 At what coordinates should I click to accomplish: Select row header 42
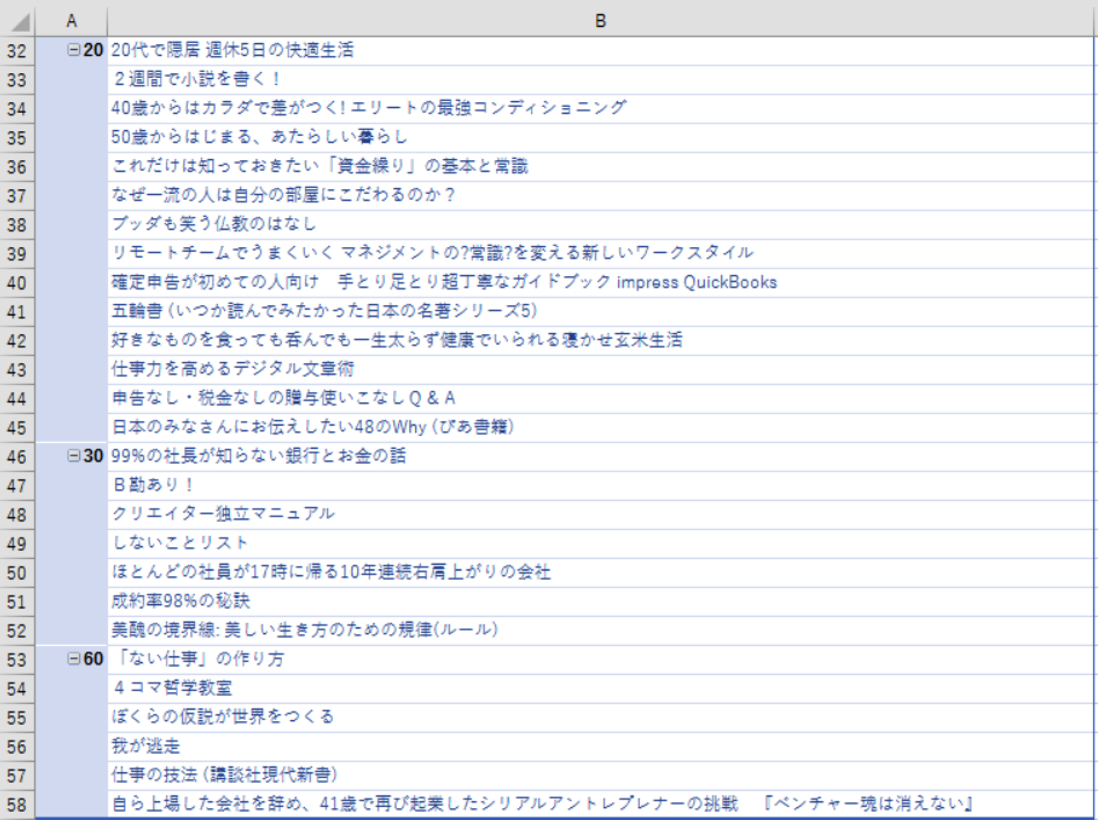click(x=18, y=341)
